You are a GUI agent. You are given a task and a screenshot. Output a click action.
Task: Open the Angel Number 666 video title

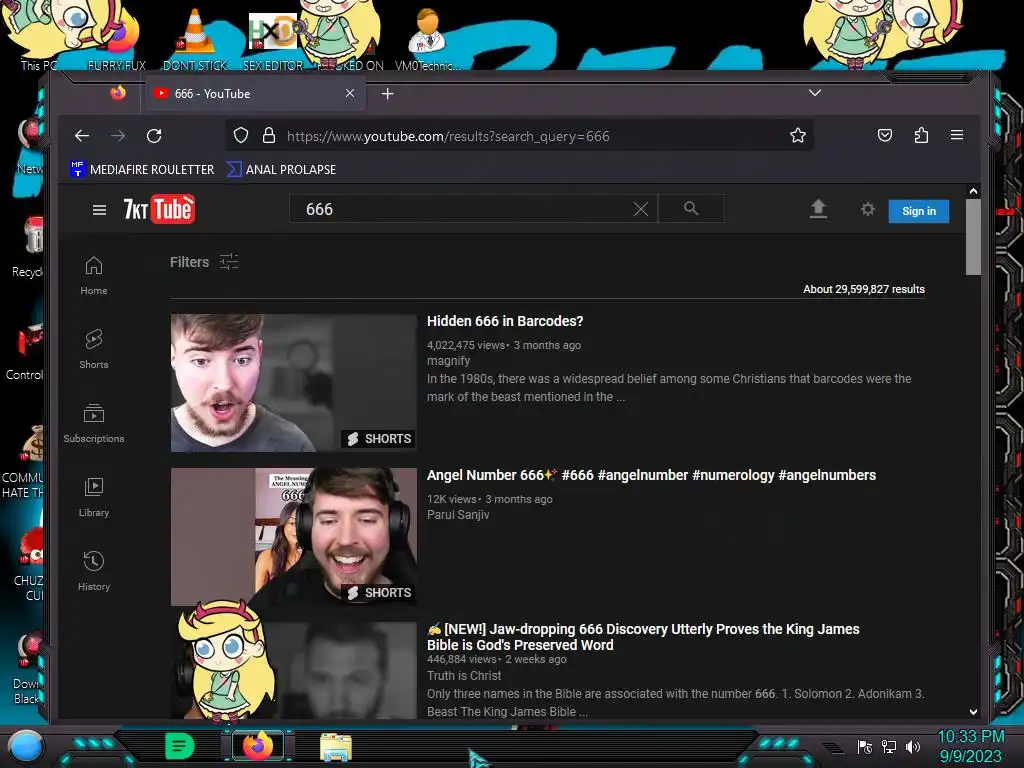[651, 475]
